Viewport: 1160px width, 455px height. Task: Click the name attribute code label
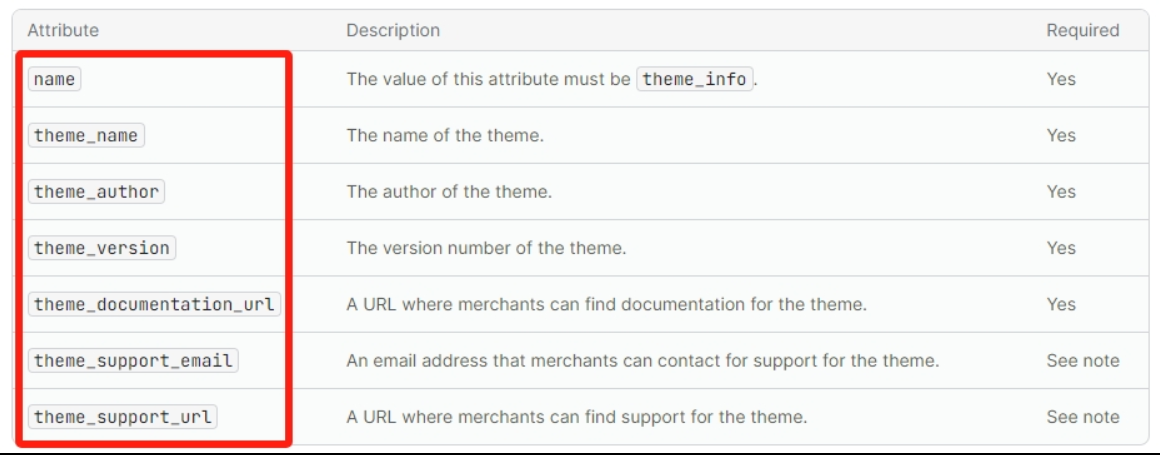click(x=55, y=80)
